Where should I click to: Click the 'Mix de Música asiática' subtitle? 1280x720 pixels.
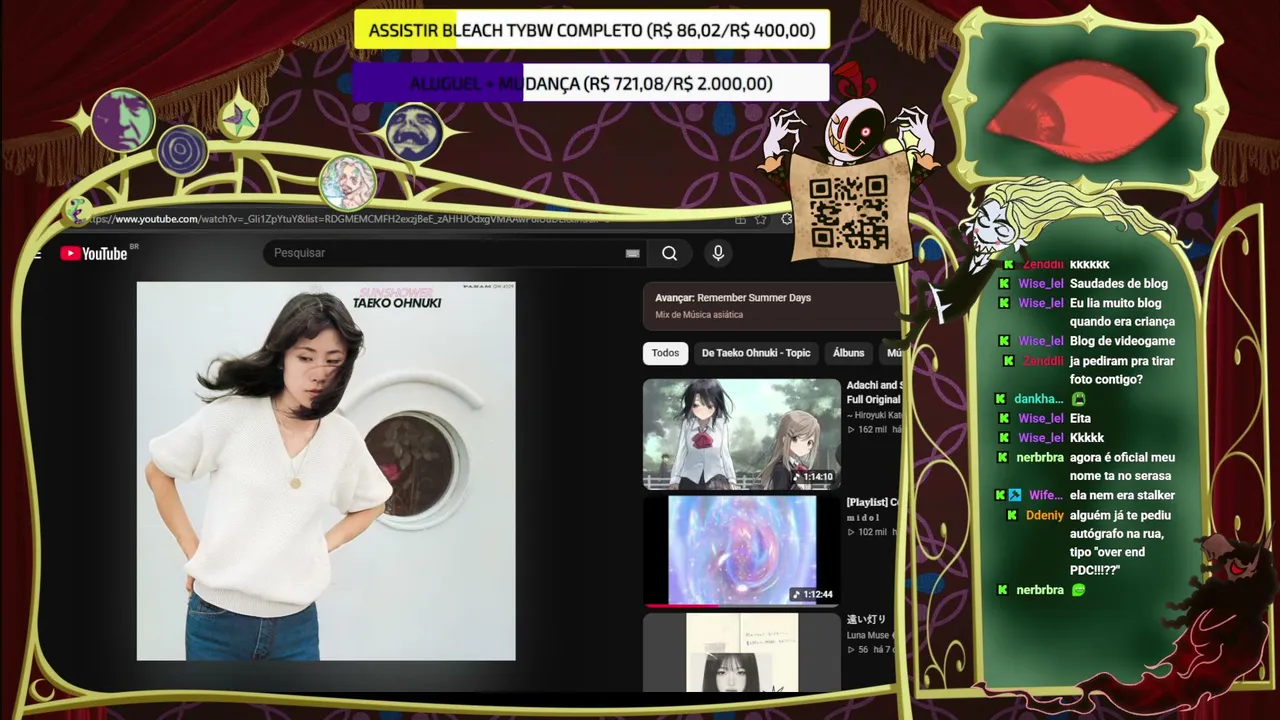click(699, 315)
